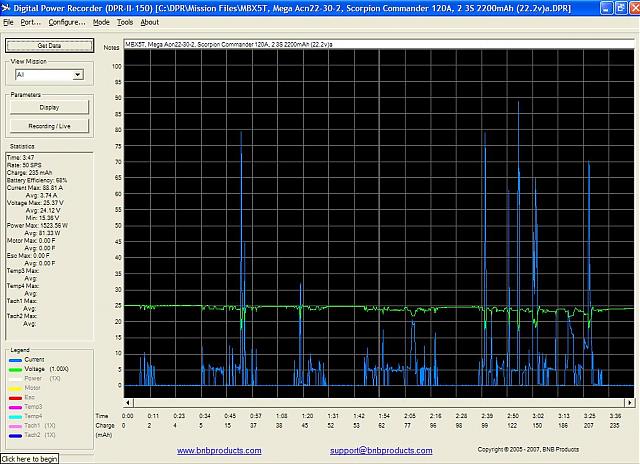
Task: Open the About menu
Action: click(149, 21)
